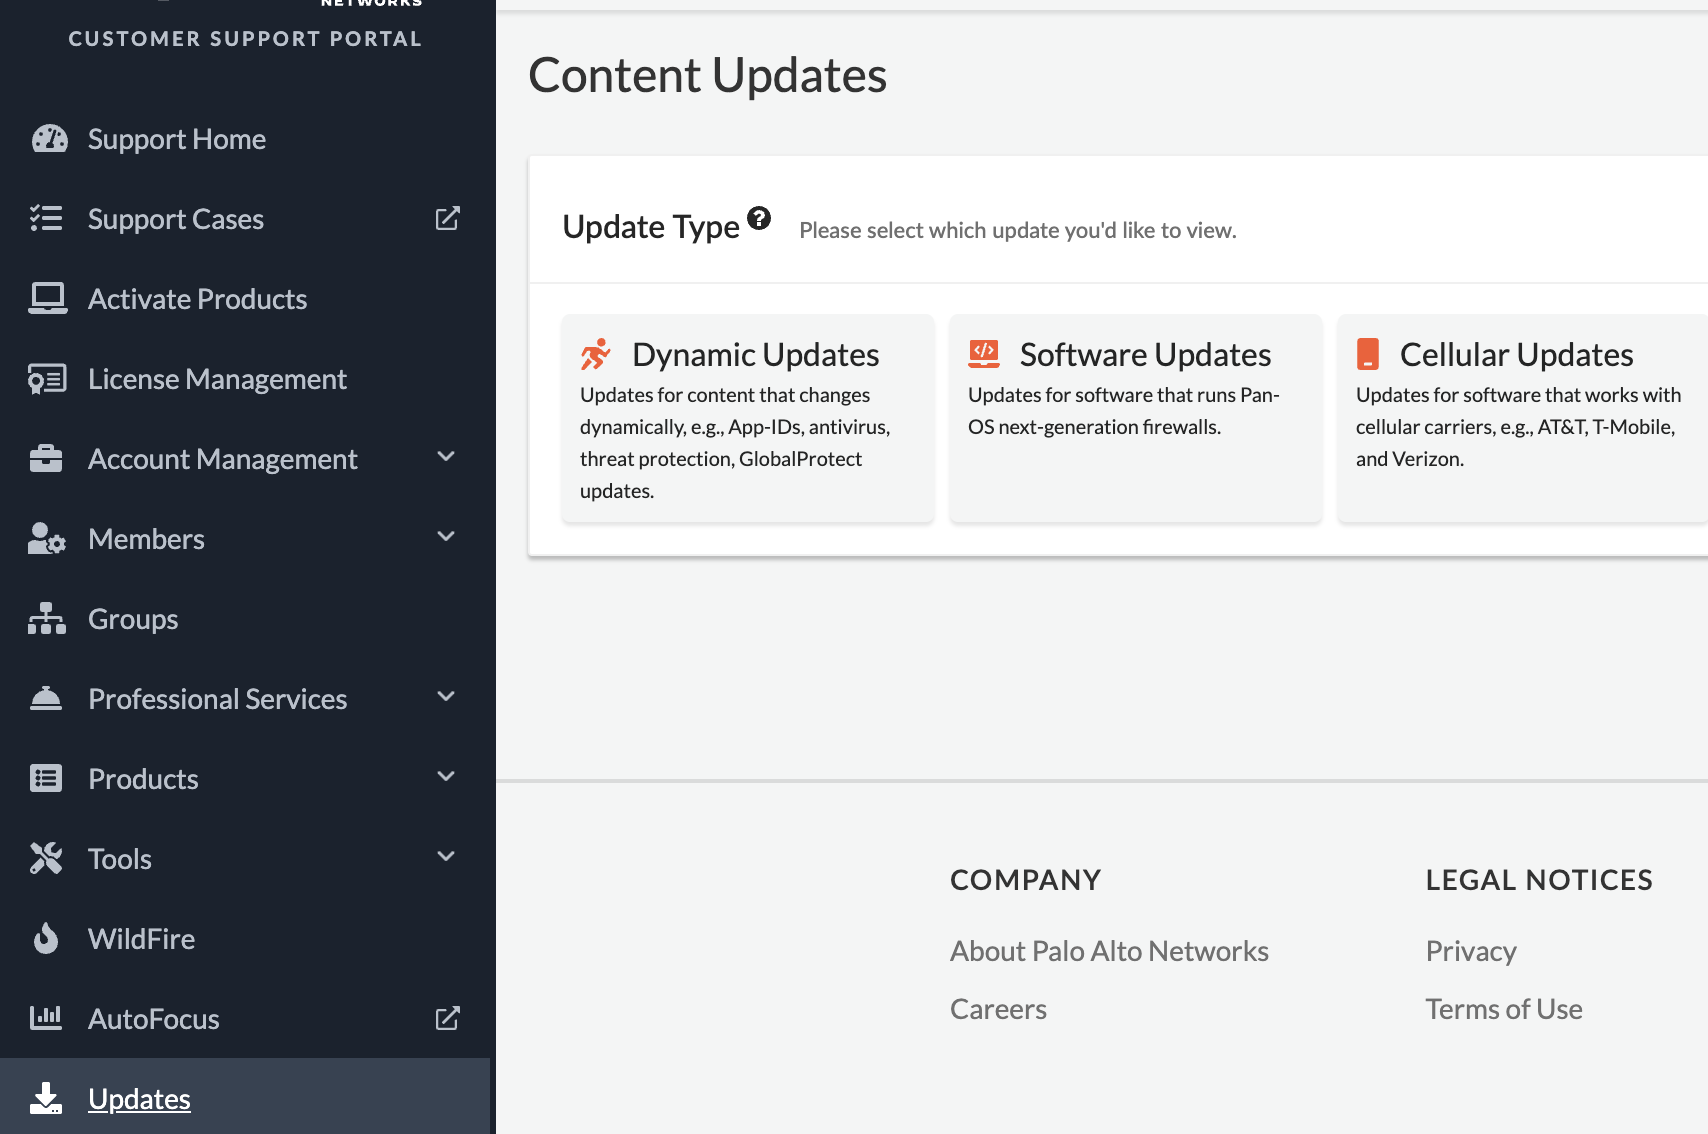Click the Activate Products laptop icon
Viewport: 1708px width, 1134px height.
tap(47, 298)
